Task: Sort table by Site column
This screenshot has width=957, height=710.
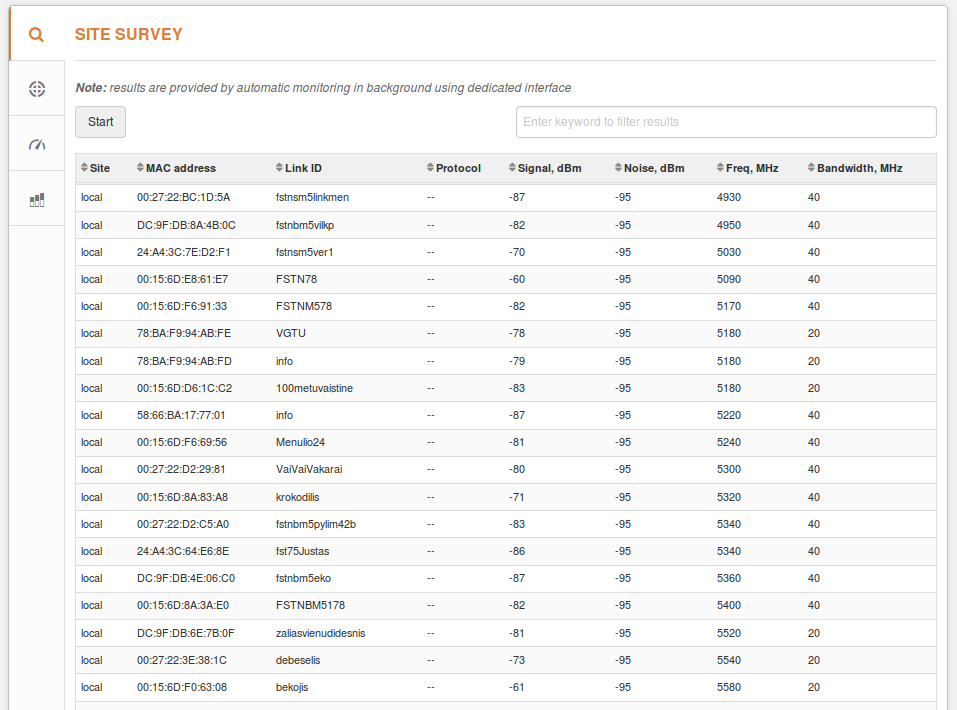Action: tap(95, 168)
